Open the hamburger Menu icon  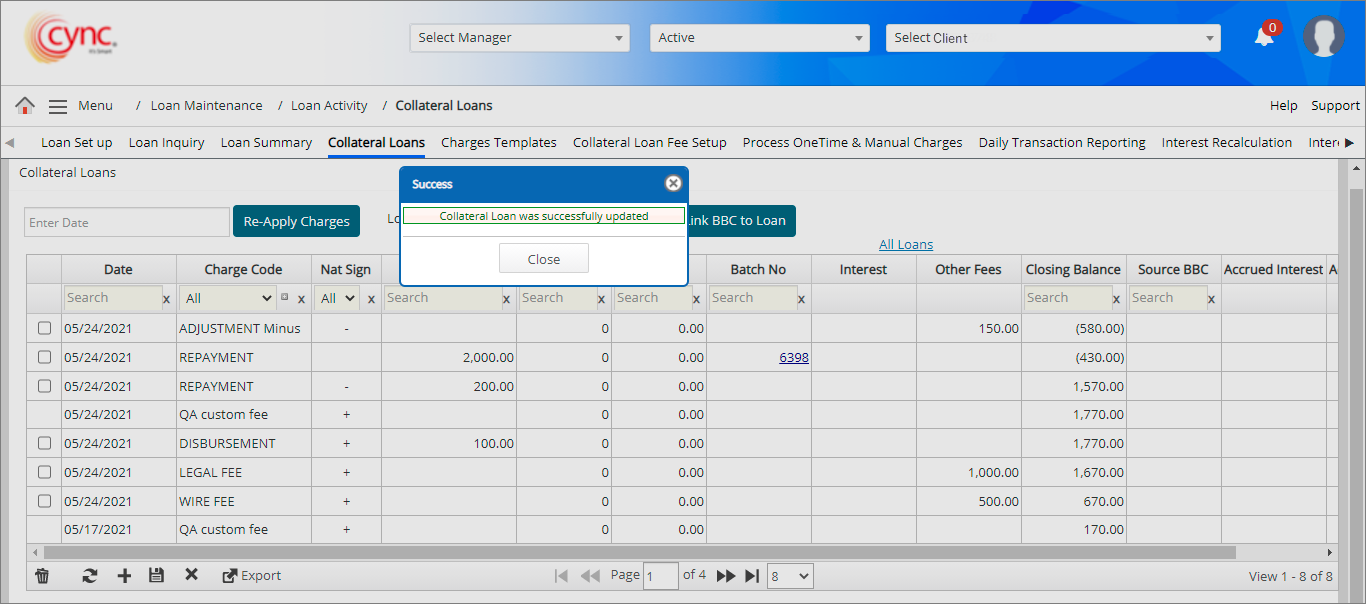pos(58,106)
